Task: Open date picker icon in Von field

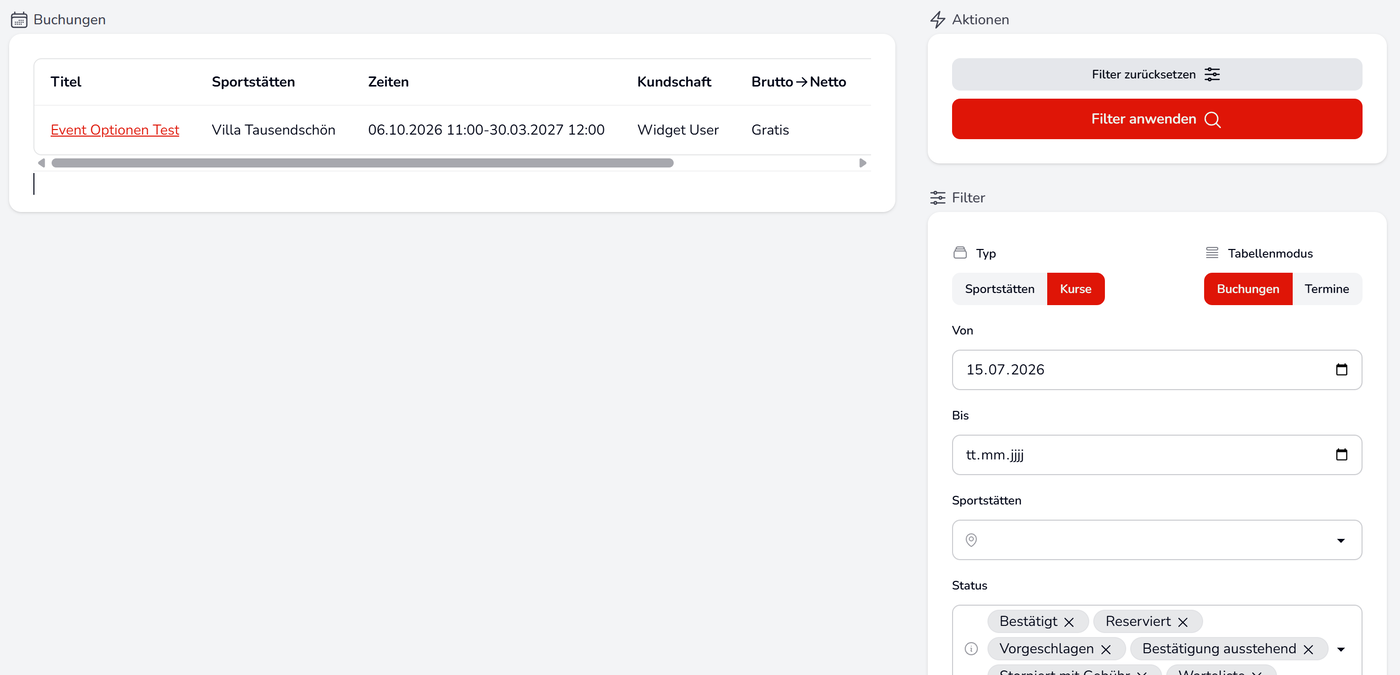Action: pos(1342,370)
